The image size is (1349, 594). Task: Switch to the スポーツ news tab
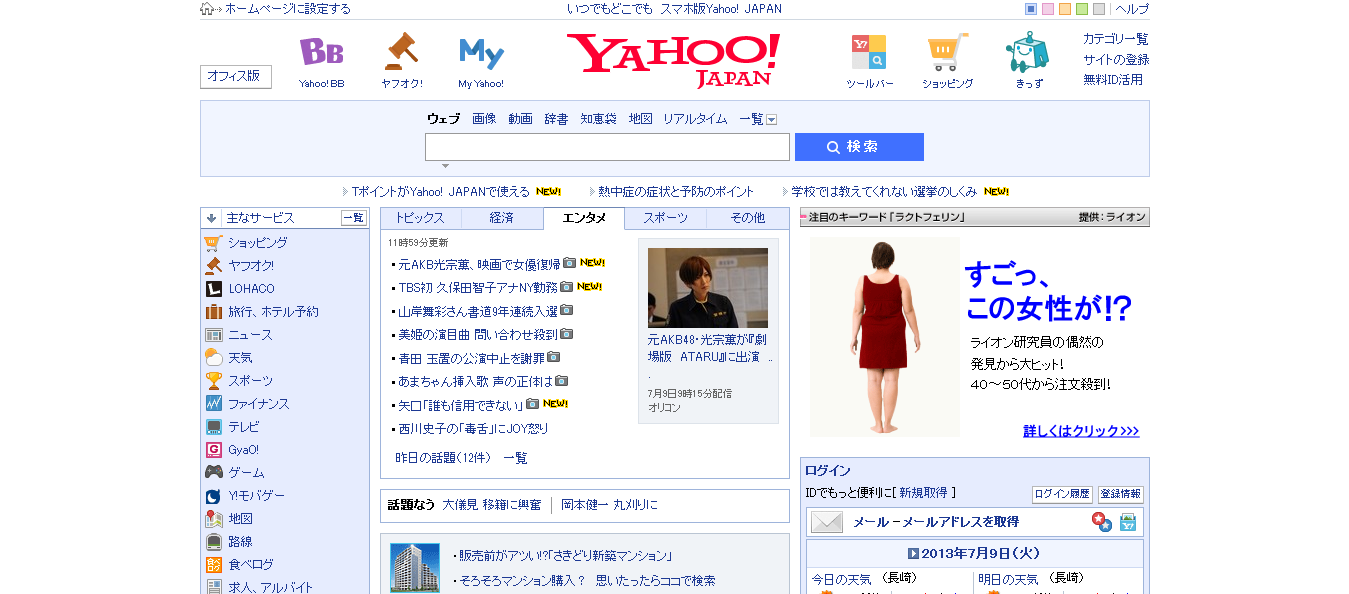pos(665,218)
